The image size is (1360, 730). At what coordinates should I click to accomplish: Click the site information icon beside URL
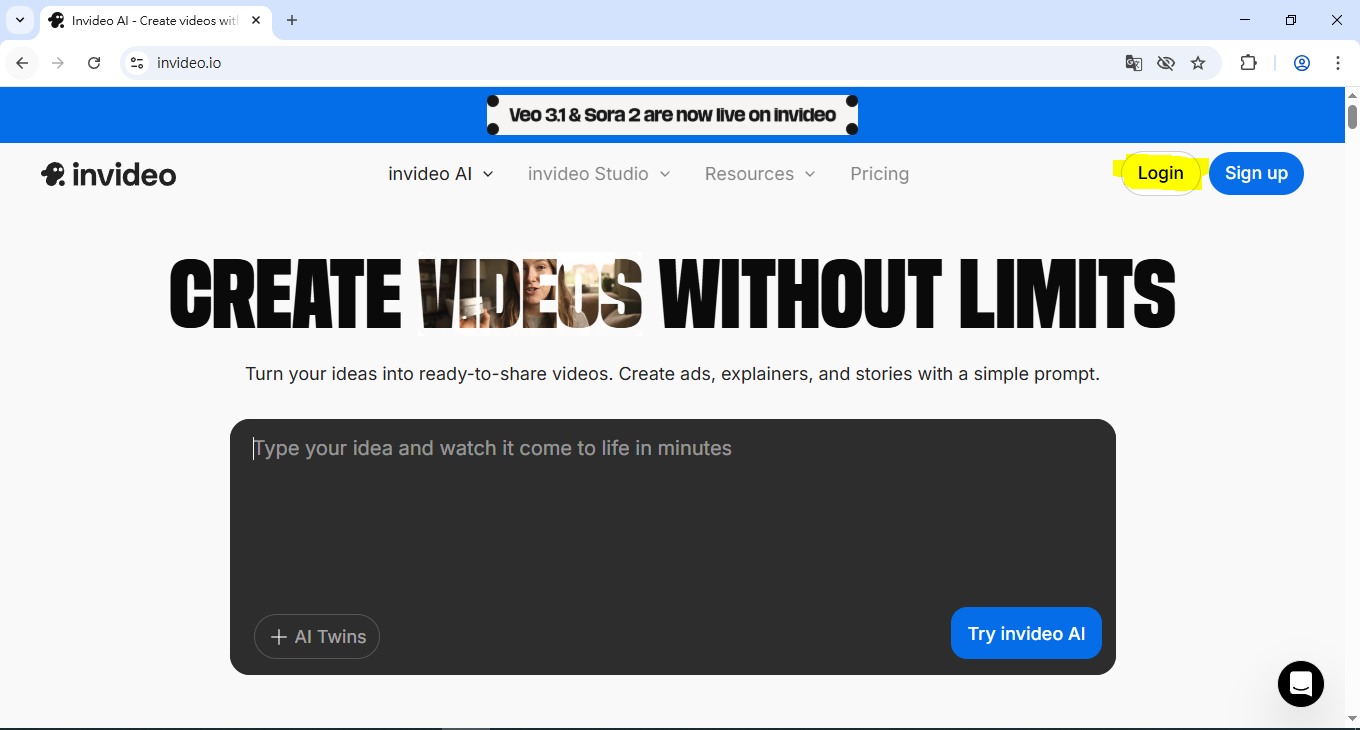[138, 63]
